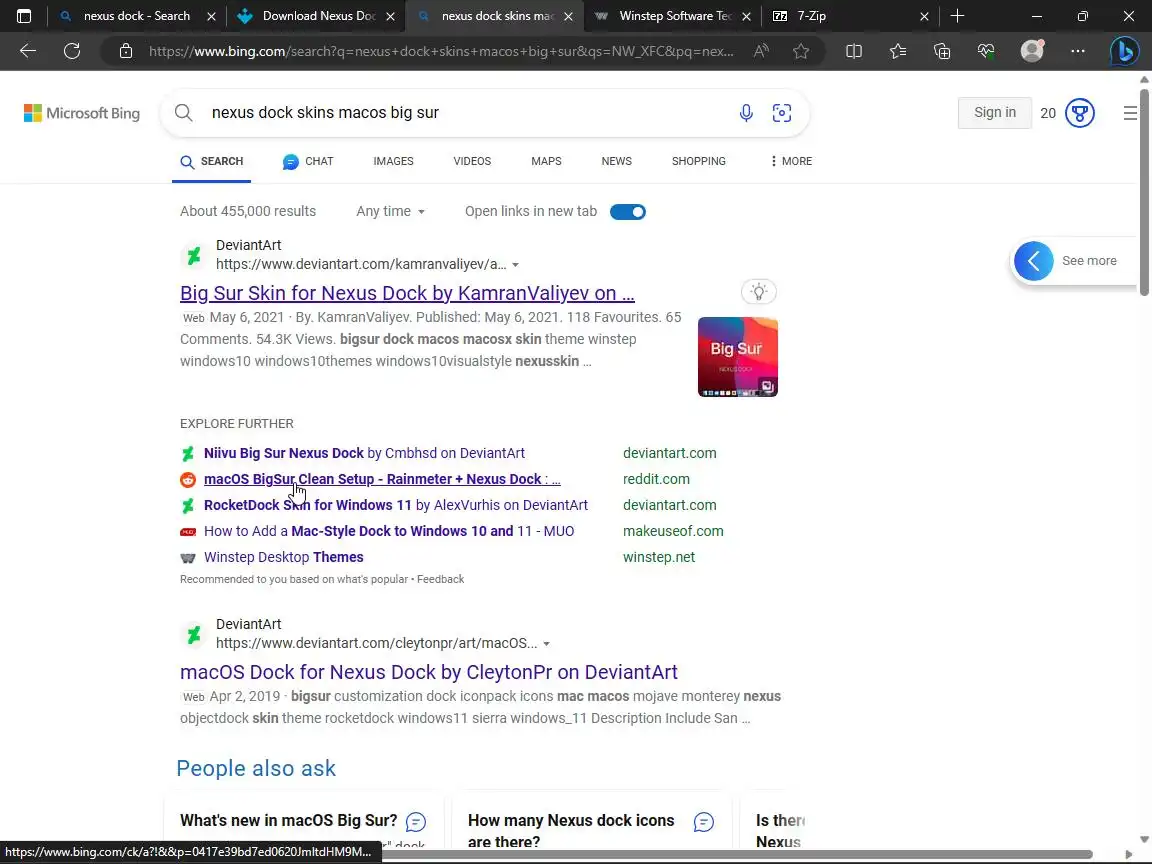
Task: Click the 20 rewards points count
Action: 1048,113
